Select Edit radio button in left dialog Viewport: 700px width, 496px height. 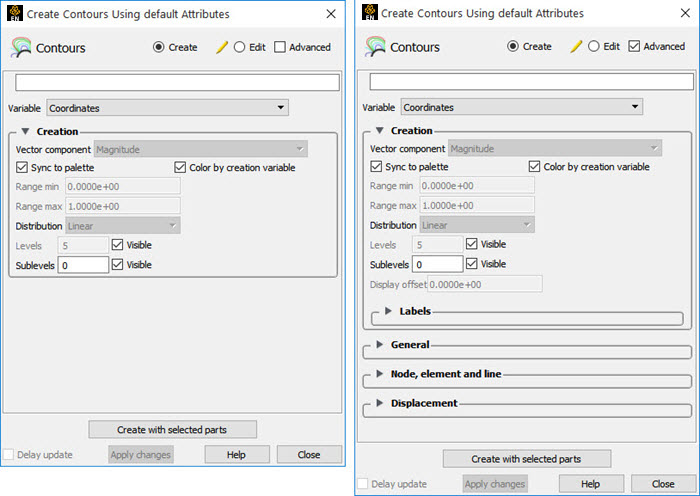(x=239, y=47)
